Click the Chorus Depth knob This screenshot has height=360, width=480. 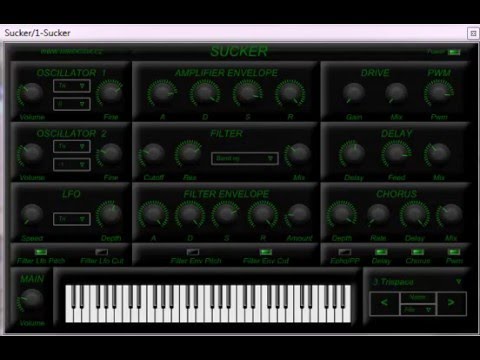[342, 214]
